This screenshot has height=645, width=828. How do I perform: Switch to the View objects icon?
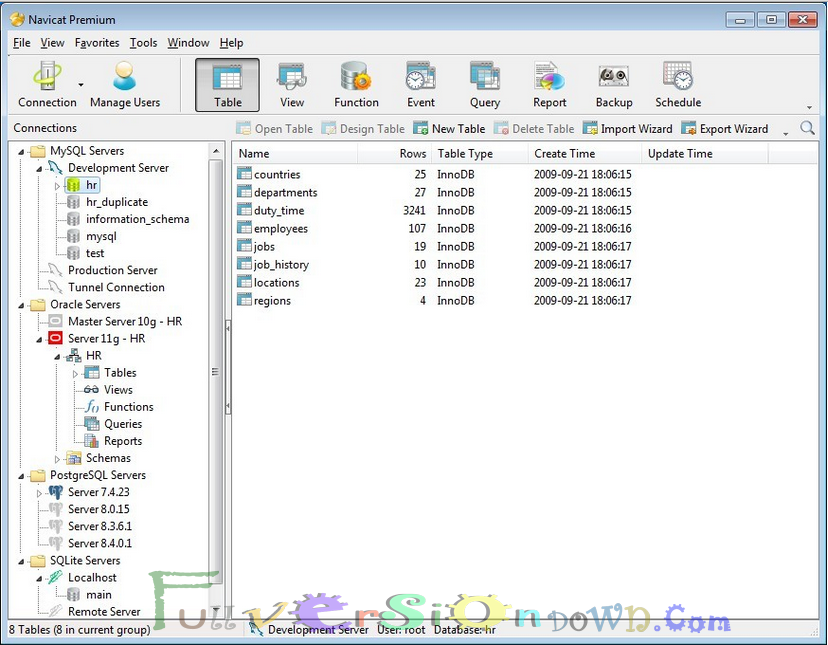[x=292, y=85]
